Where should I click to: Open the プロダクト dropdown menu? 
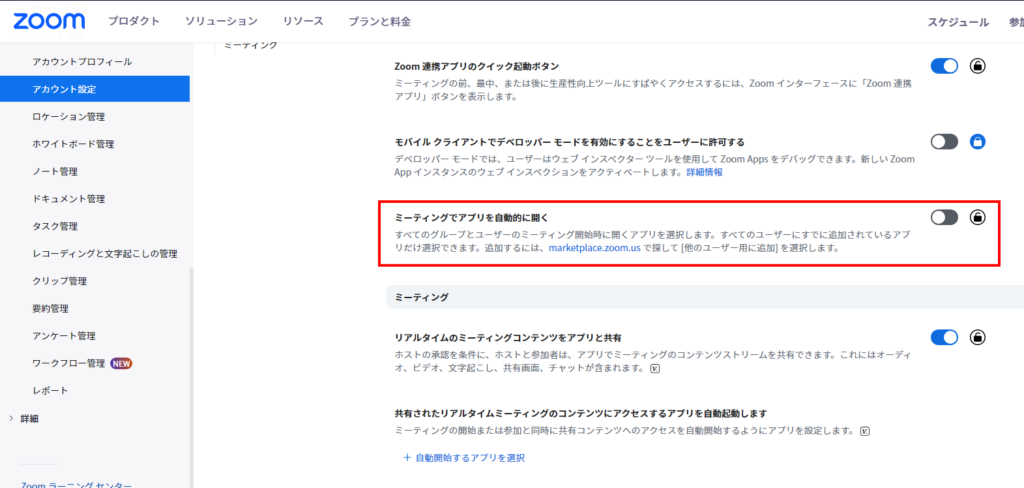(135, 22)
